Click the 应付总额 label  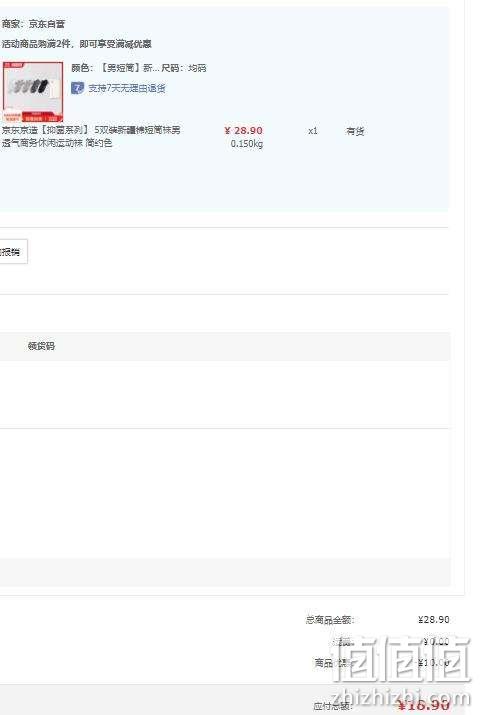click(x=333, y=706)
